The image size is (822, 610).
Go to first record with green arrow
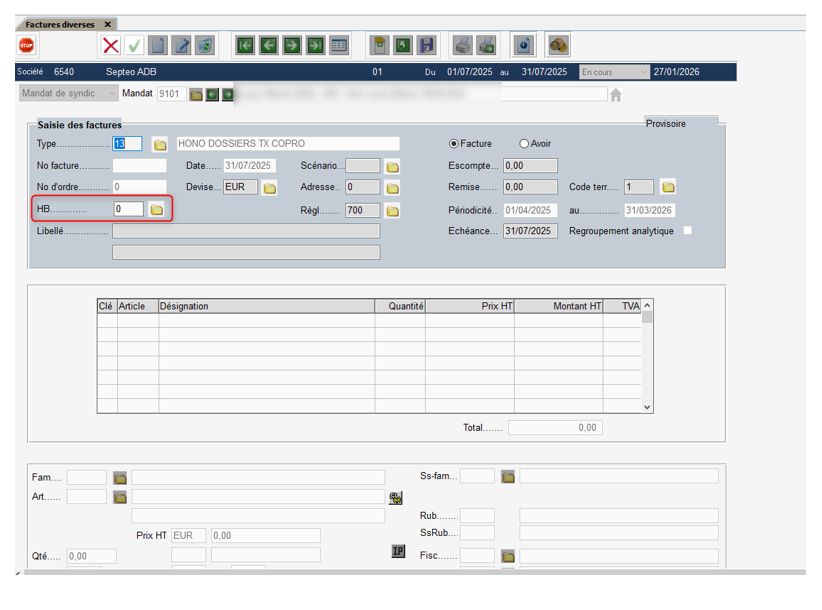tap(245, 45)
